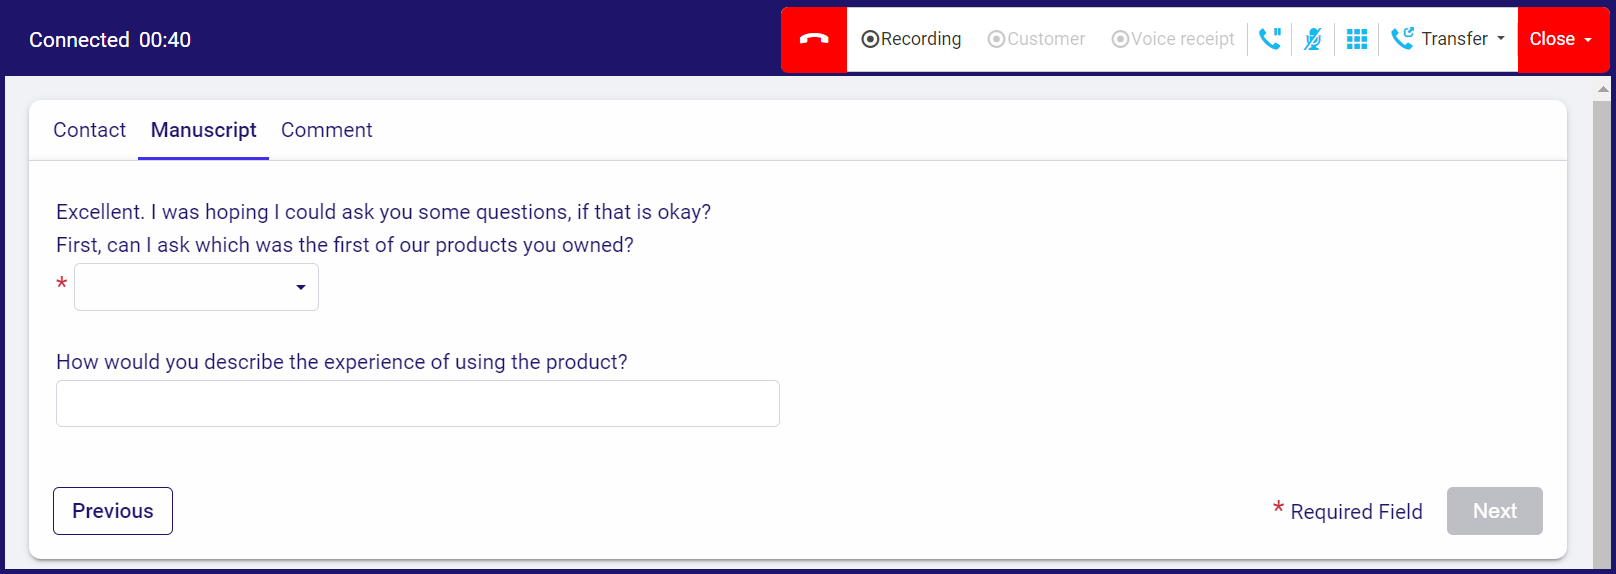Image resolution: width=1616 pixels, height=574 pixels.
Task: Mute the microphone
Action: [1313, 39]
